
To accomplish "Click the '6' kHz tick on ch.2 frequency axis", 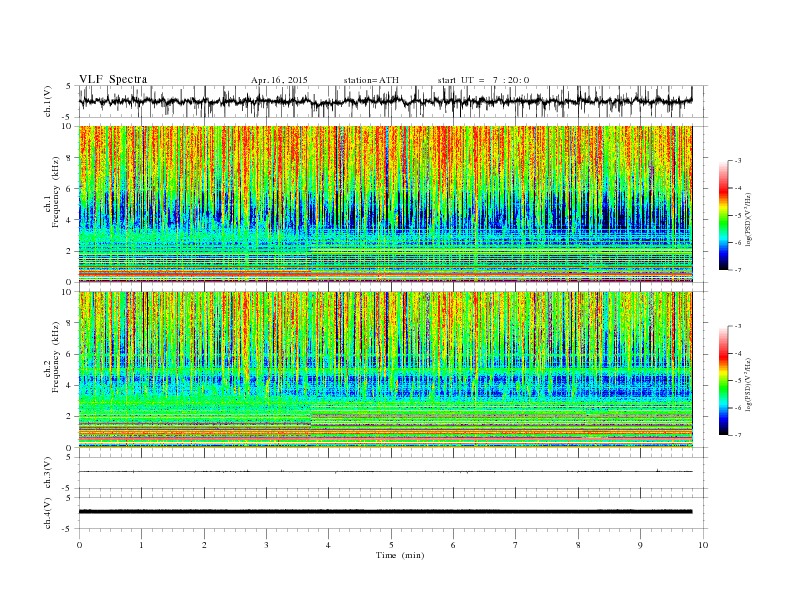I will point(70,354).
